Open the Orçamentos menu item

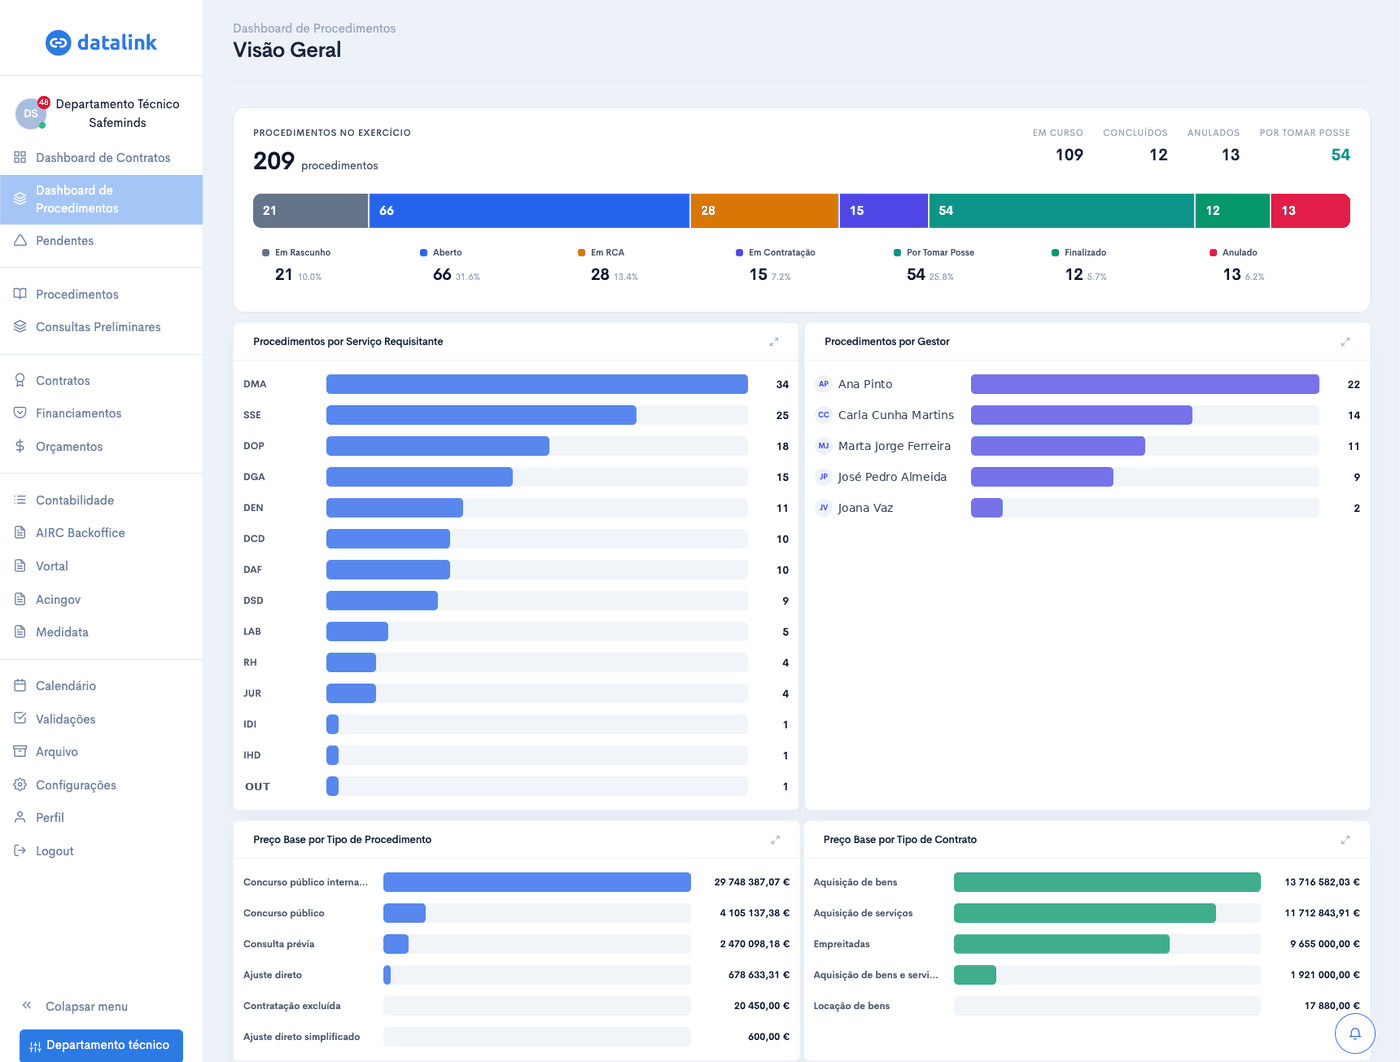point(101,446)
